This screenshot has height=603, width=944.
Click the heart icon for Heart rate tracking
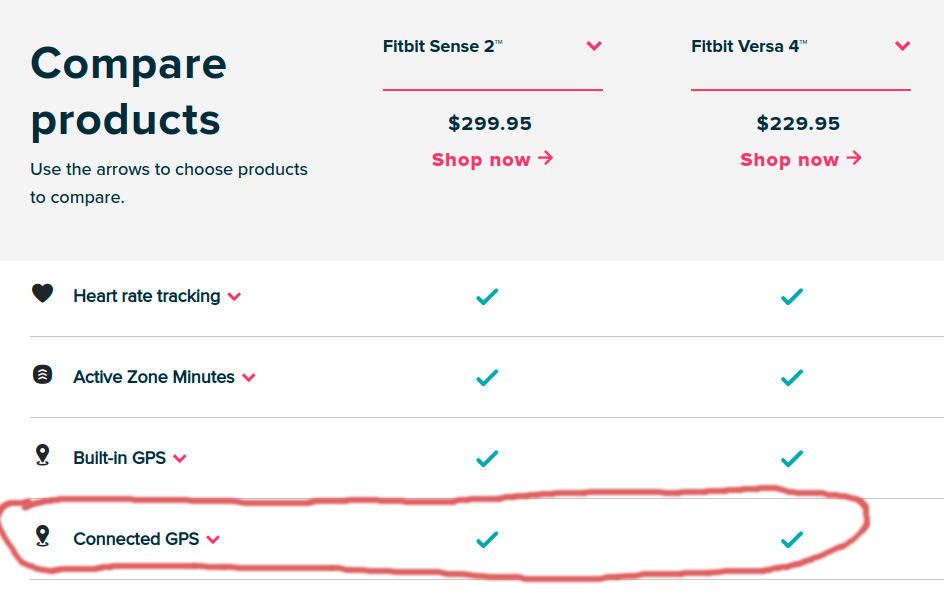tap(42, 294)
